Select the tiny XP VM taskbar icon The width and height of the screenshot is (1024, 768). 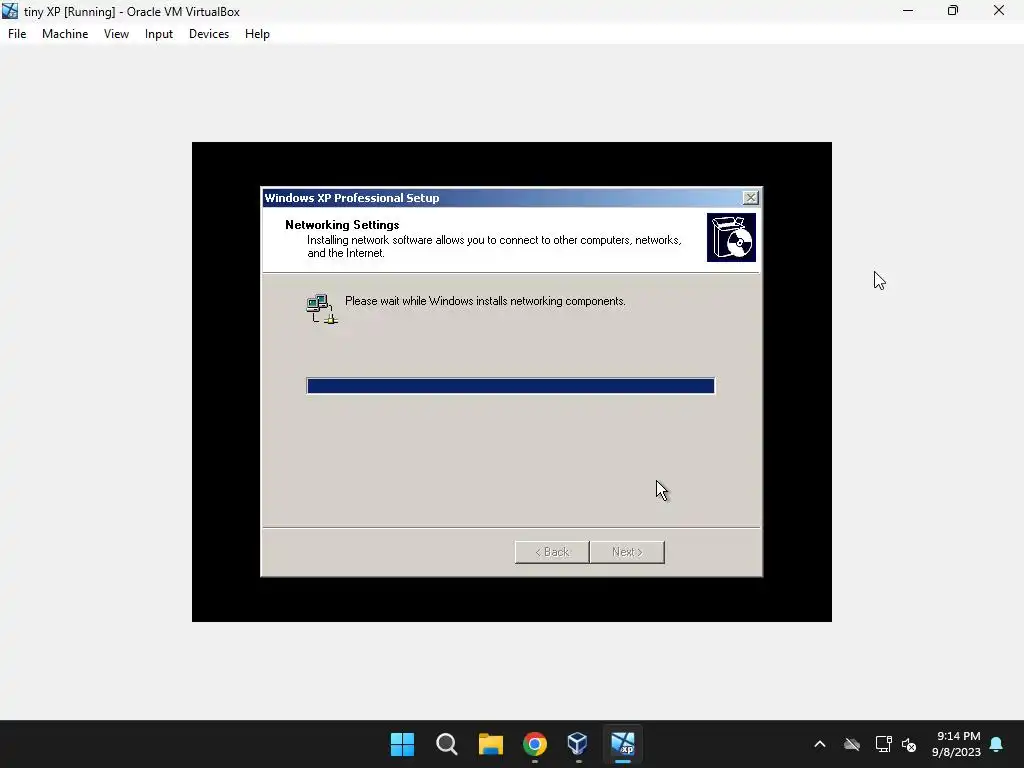(622, 744)
